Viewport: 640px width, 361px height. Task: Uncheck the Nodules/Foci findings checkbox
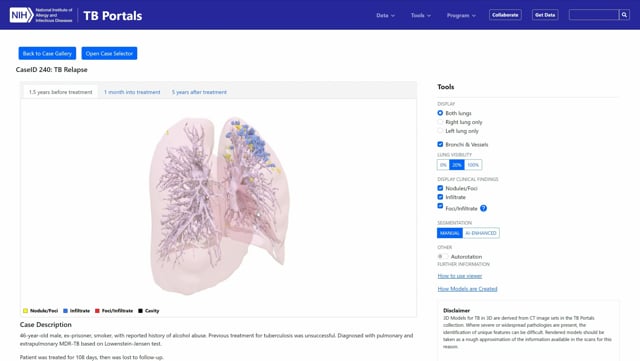pyautogui.click(x=440, y=188)
